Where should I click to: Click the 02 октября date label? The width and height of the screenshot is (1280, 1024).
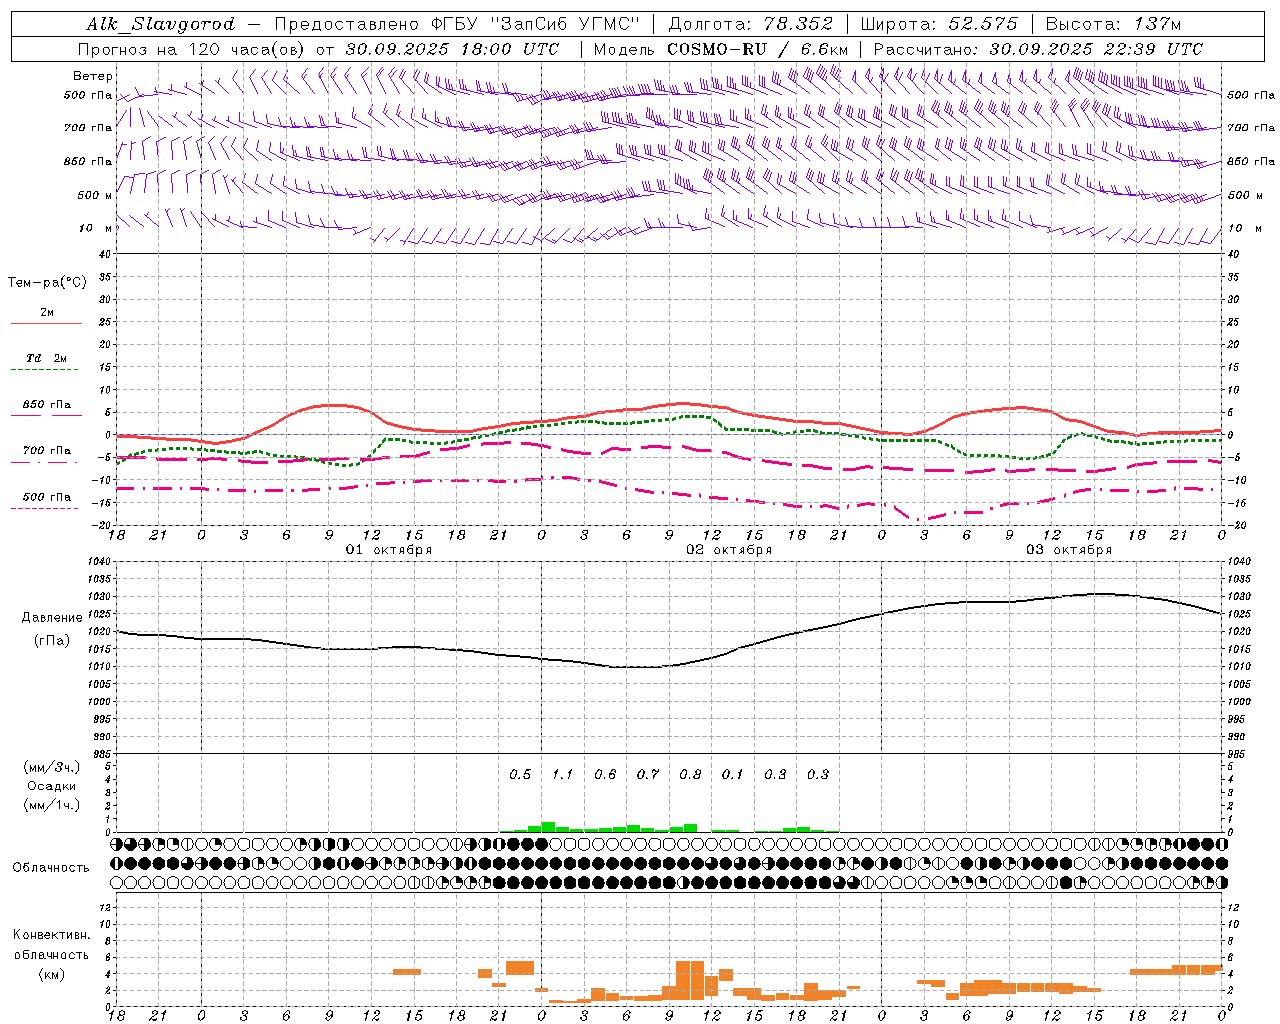coord(729,550)
